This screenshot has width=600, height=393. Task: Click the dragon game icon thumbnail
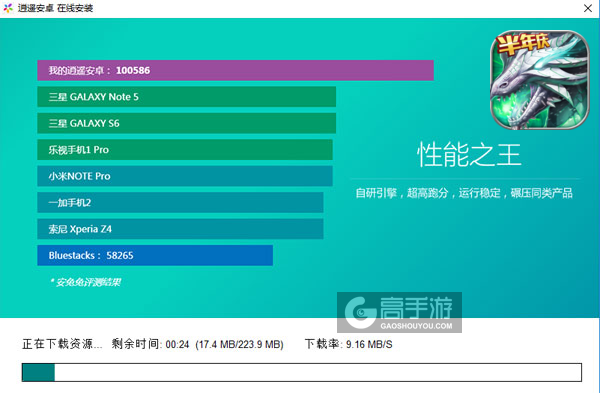pyautogui.click(x=540, y=80)
